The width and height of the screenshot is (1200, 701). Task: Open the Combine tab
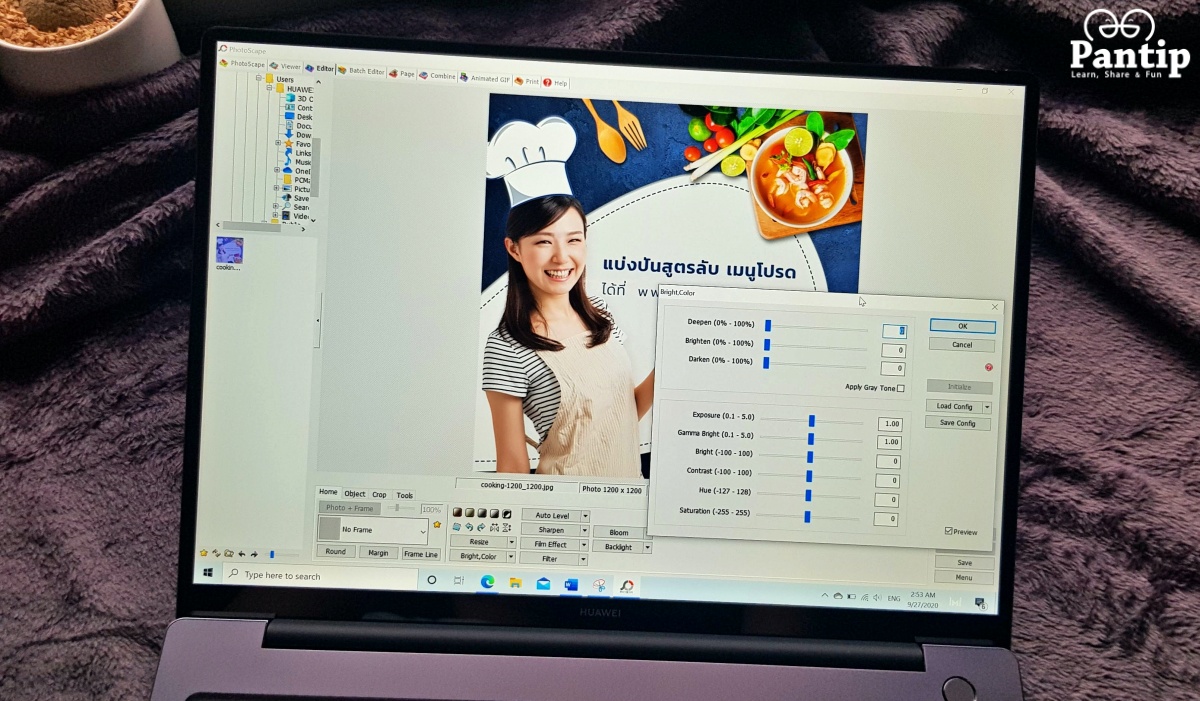coord(438,76)
